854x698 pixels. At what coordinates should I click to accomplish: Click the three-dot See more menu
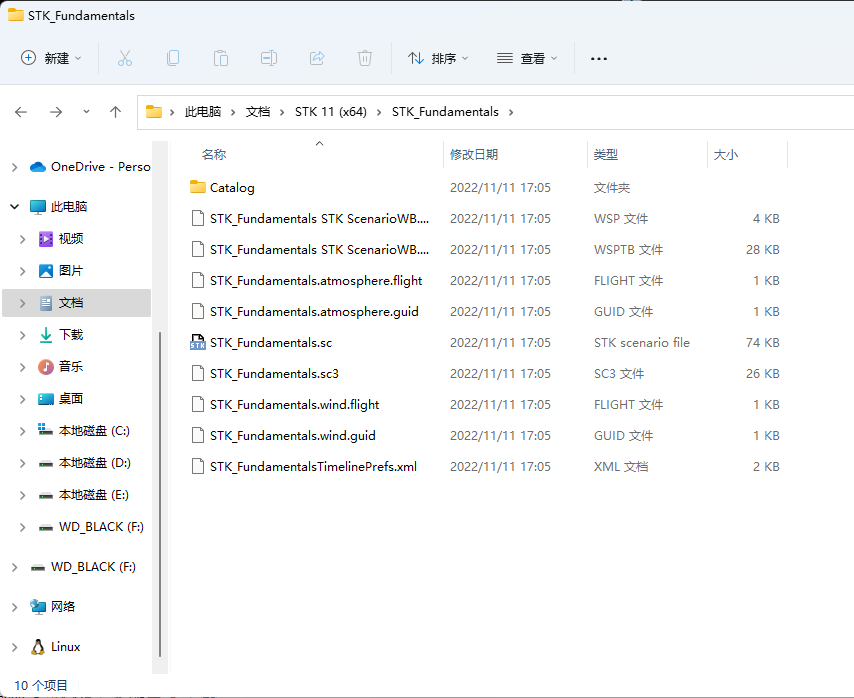point(599,58)
